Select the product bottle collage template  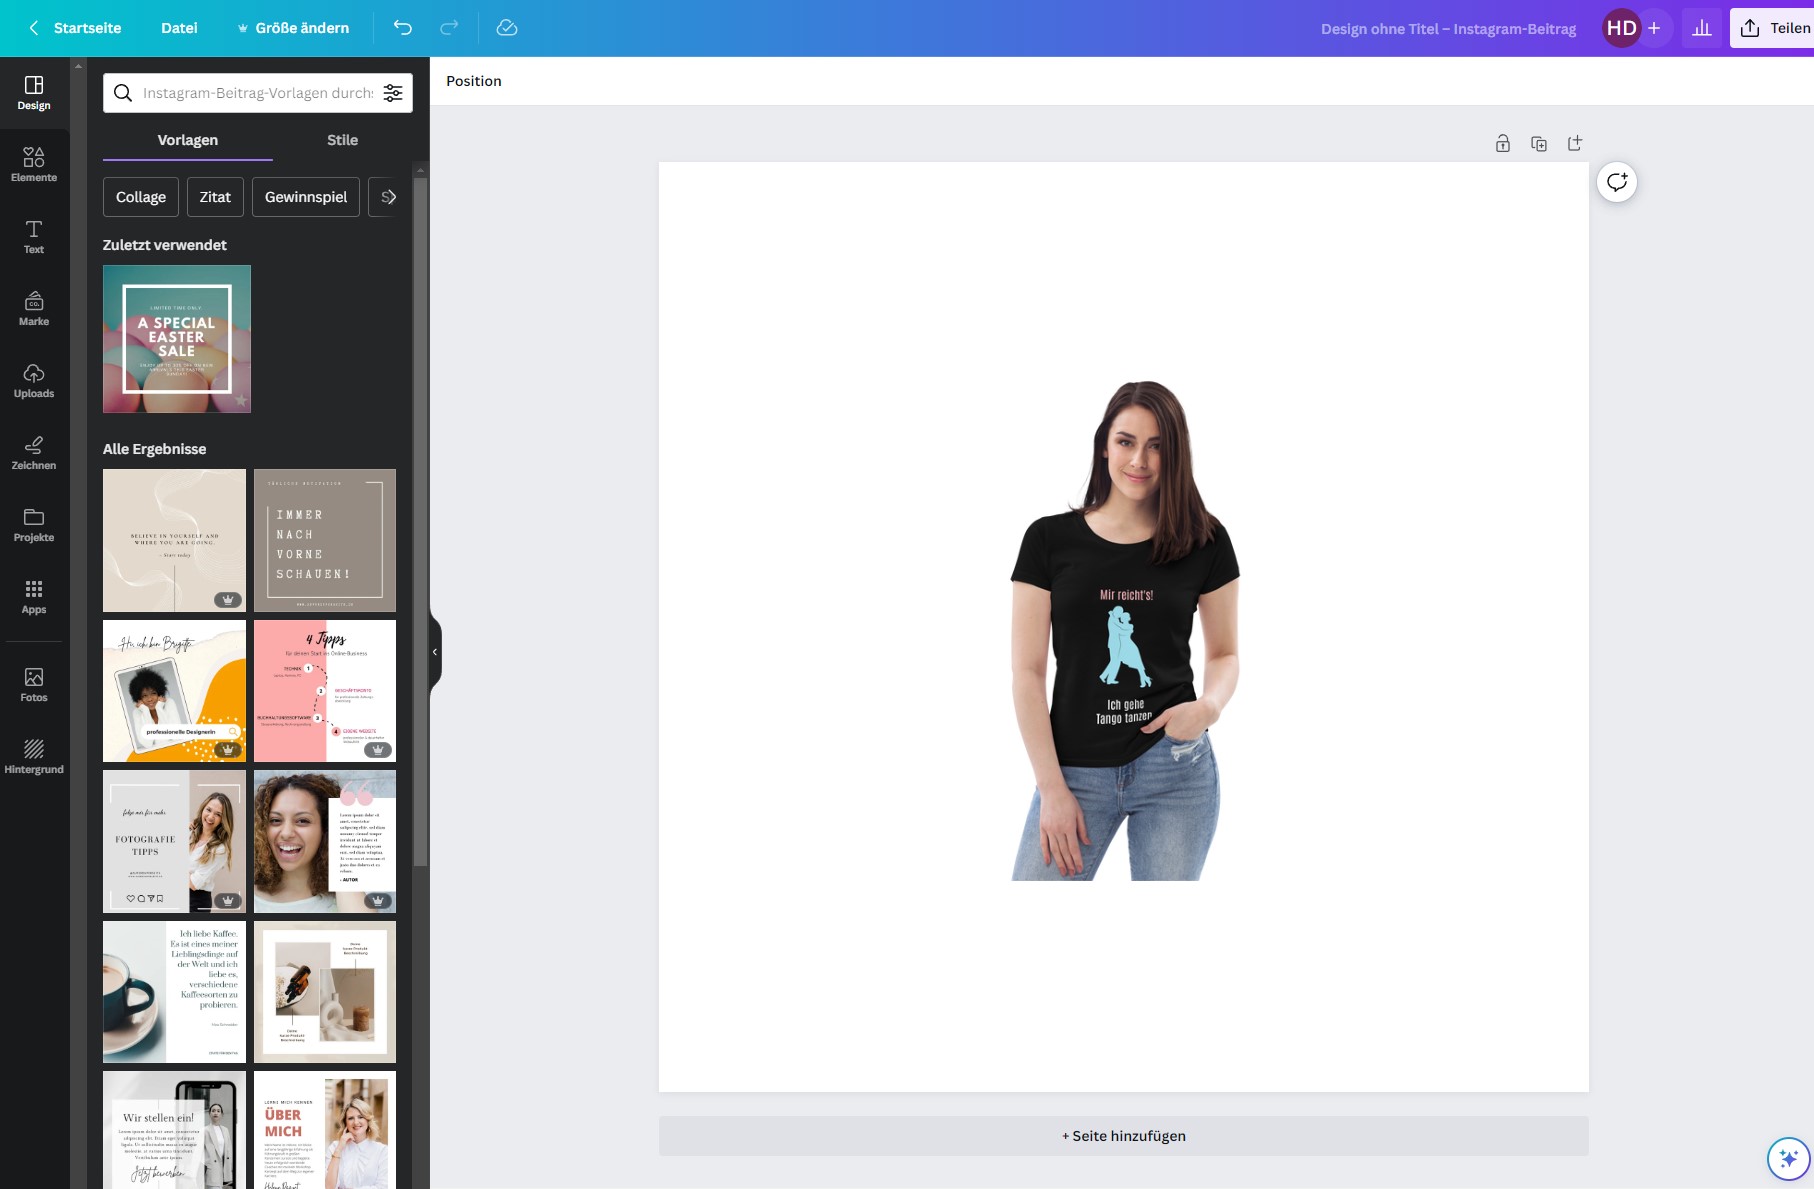pos(325,992)
